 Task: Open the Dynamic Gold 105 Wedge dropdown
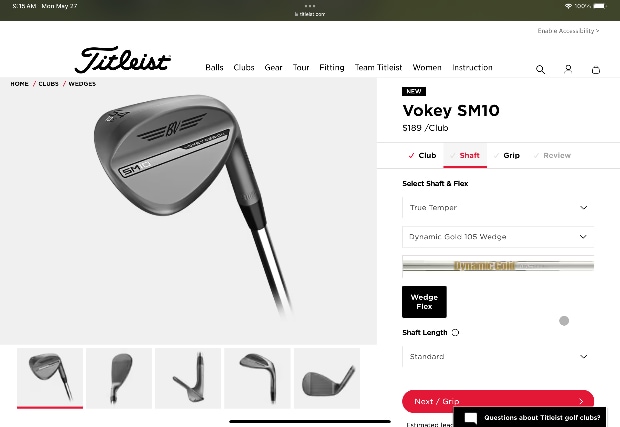tap(498, 237)
